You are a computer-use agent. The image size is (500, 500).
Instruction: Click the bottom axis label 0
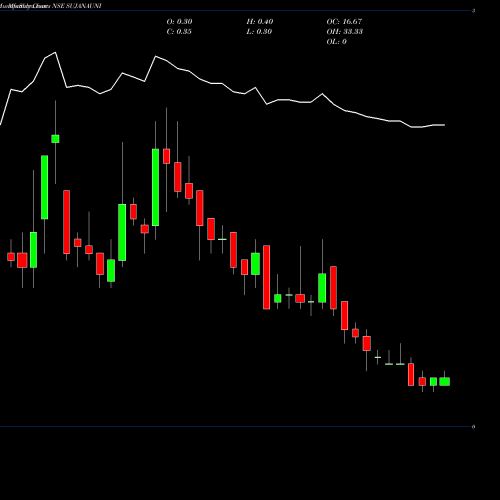473,427
